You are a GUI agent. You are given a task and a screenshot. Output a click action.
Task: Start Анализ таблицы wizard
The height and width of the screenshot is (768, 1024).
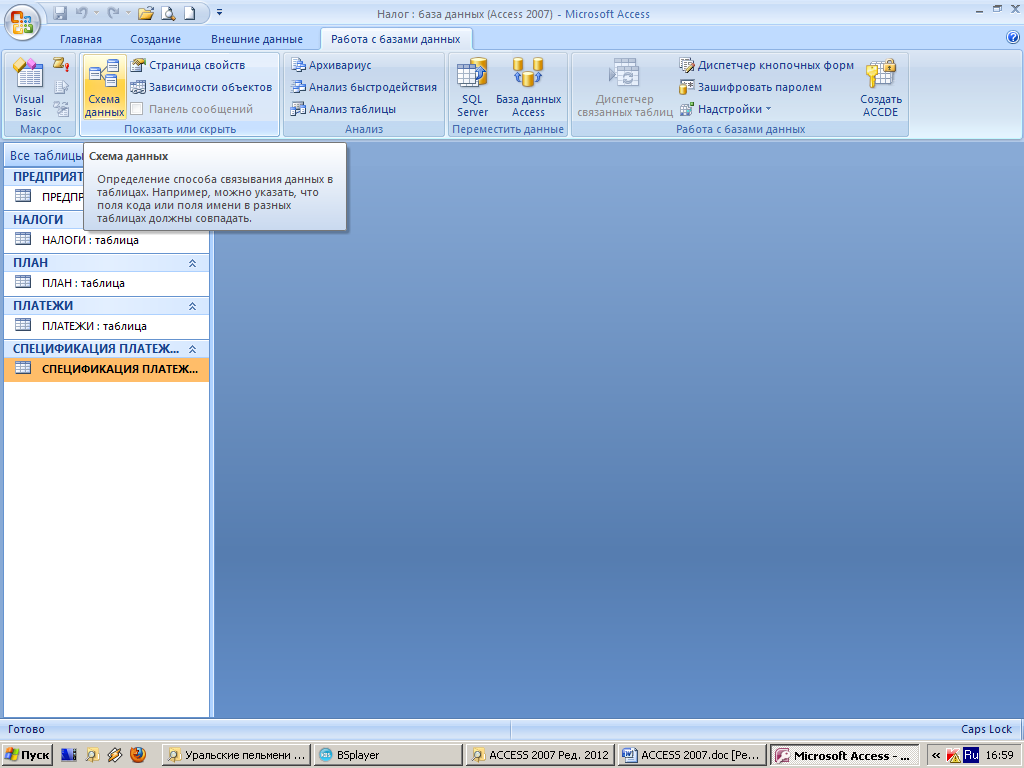(343, 109)
